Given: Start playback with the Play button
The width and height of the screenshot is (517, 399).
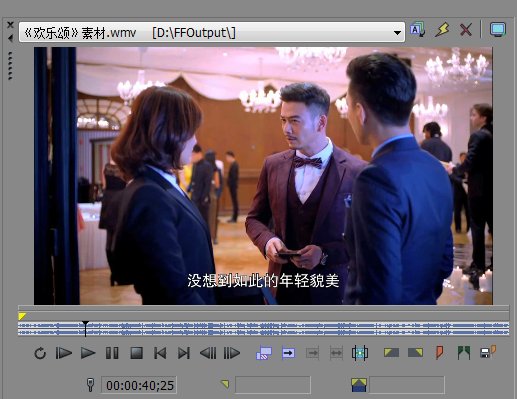Looking at the screenshot, I should point(88,353).
